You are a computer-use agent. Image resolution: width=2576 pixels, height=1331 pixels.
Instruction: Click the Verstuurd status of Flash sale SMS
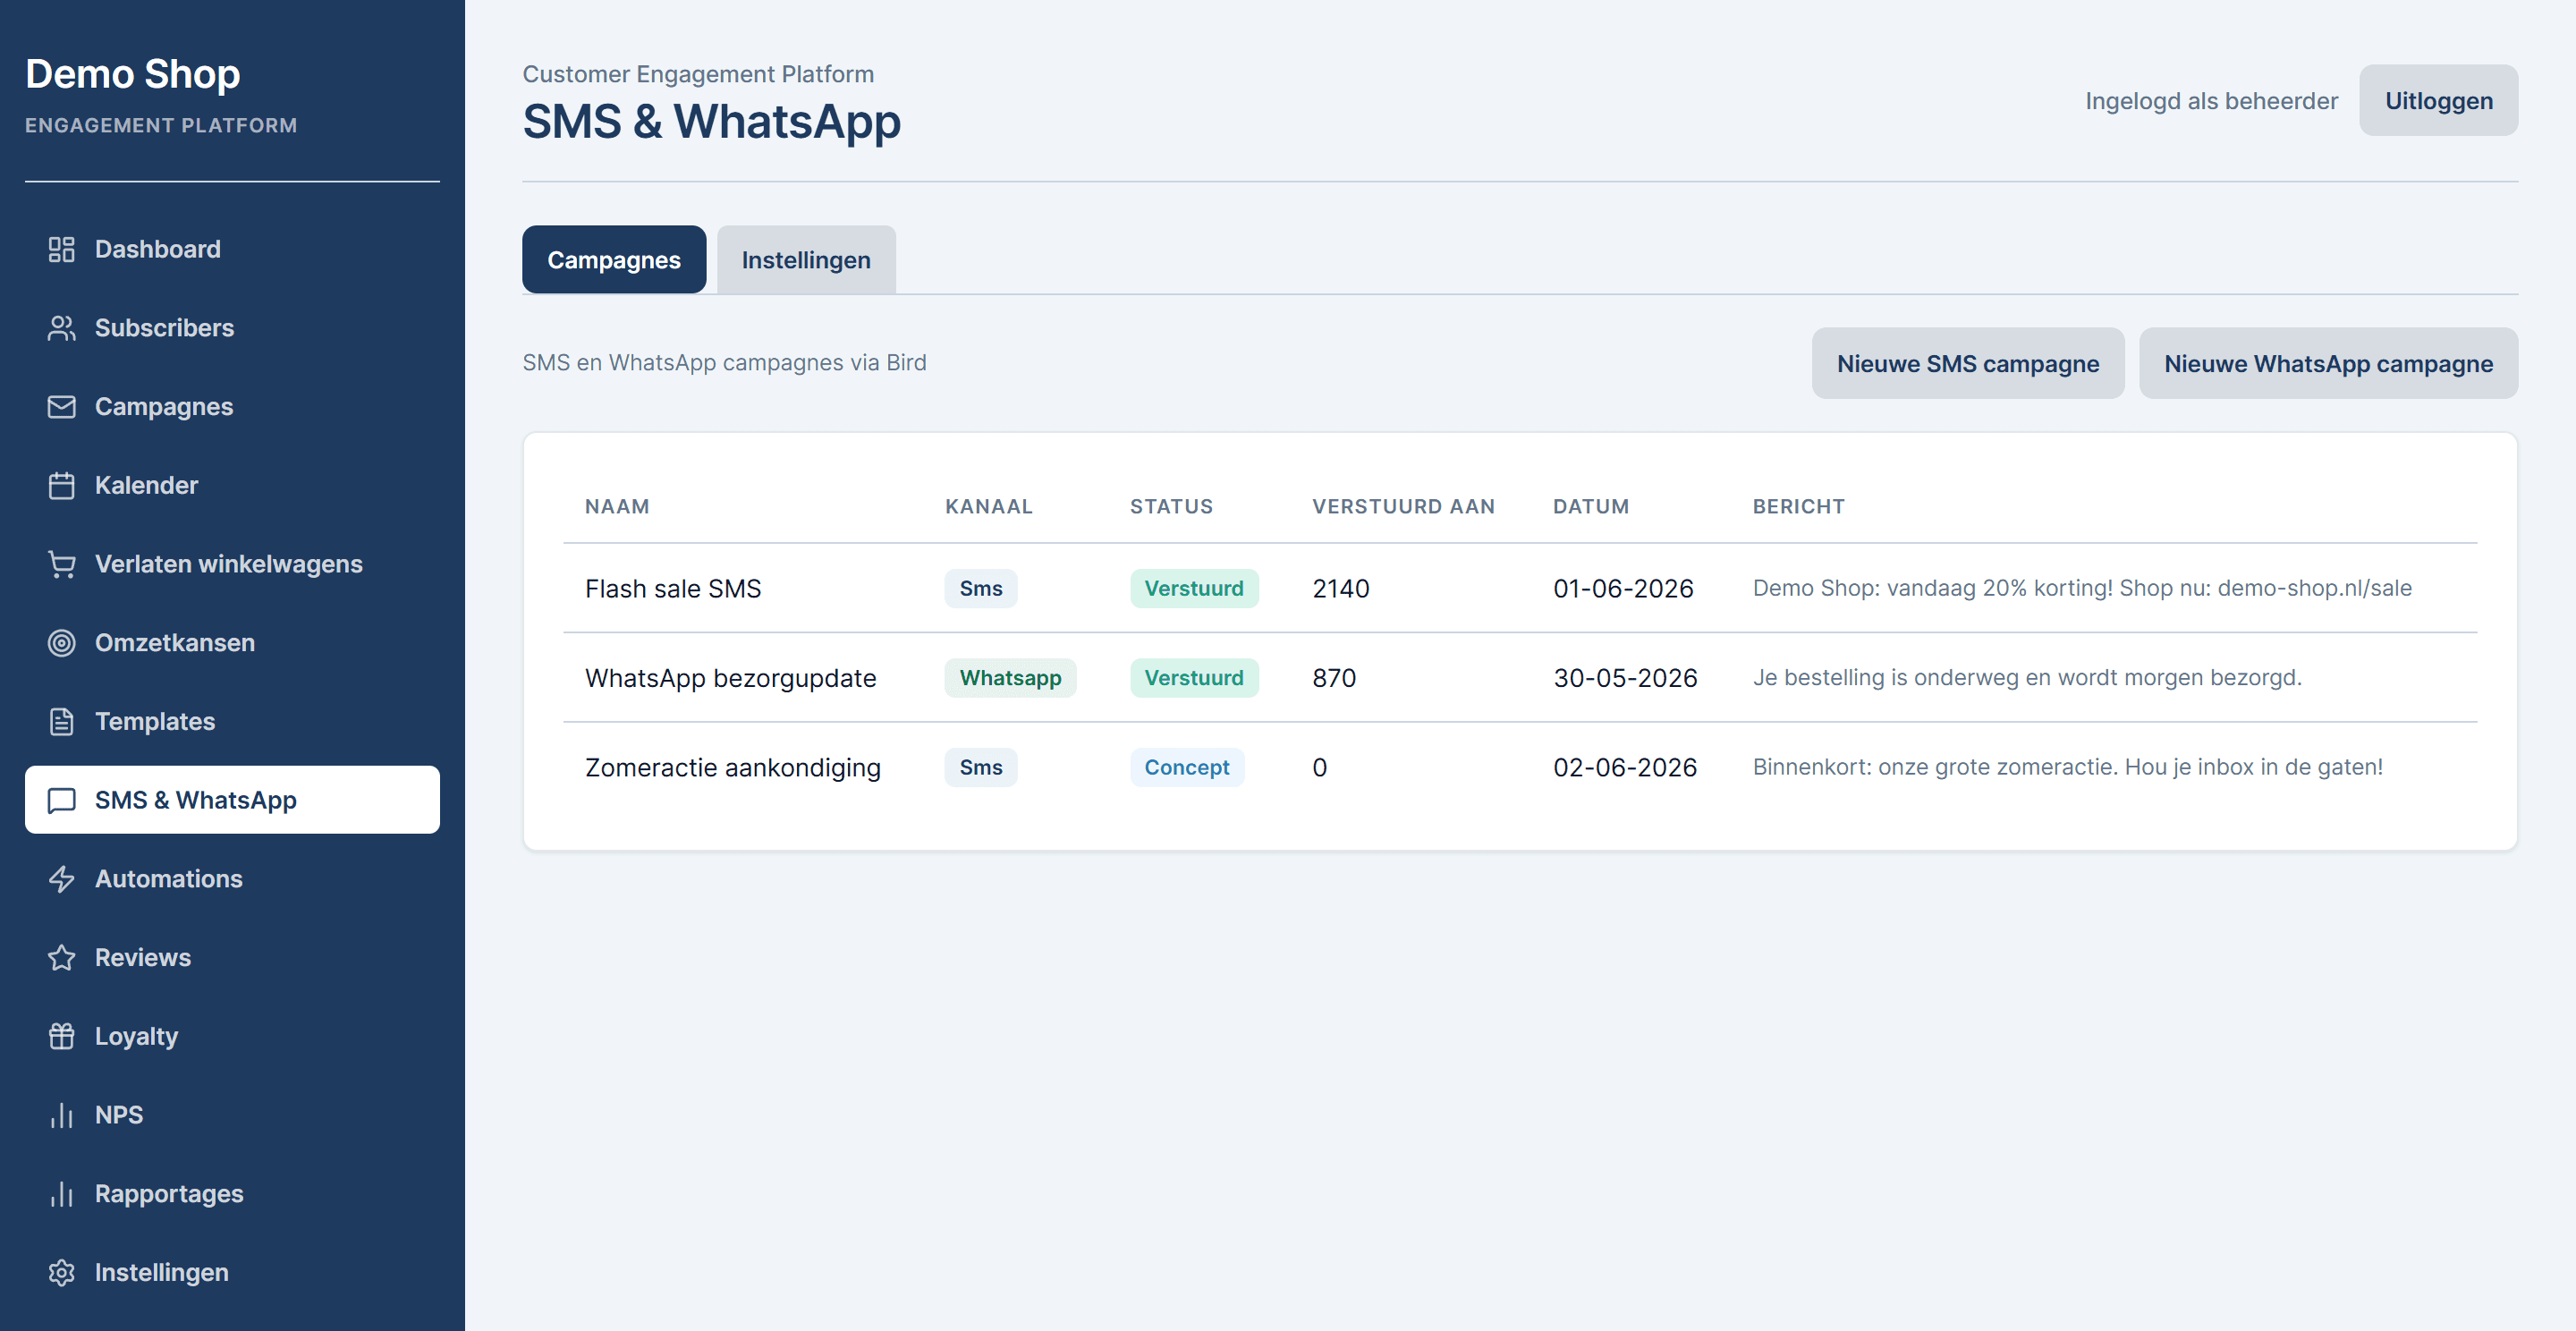(1194, 589)
